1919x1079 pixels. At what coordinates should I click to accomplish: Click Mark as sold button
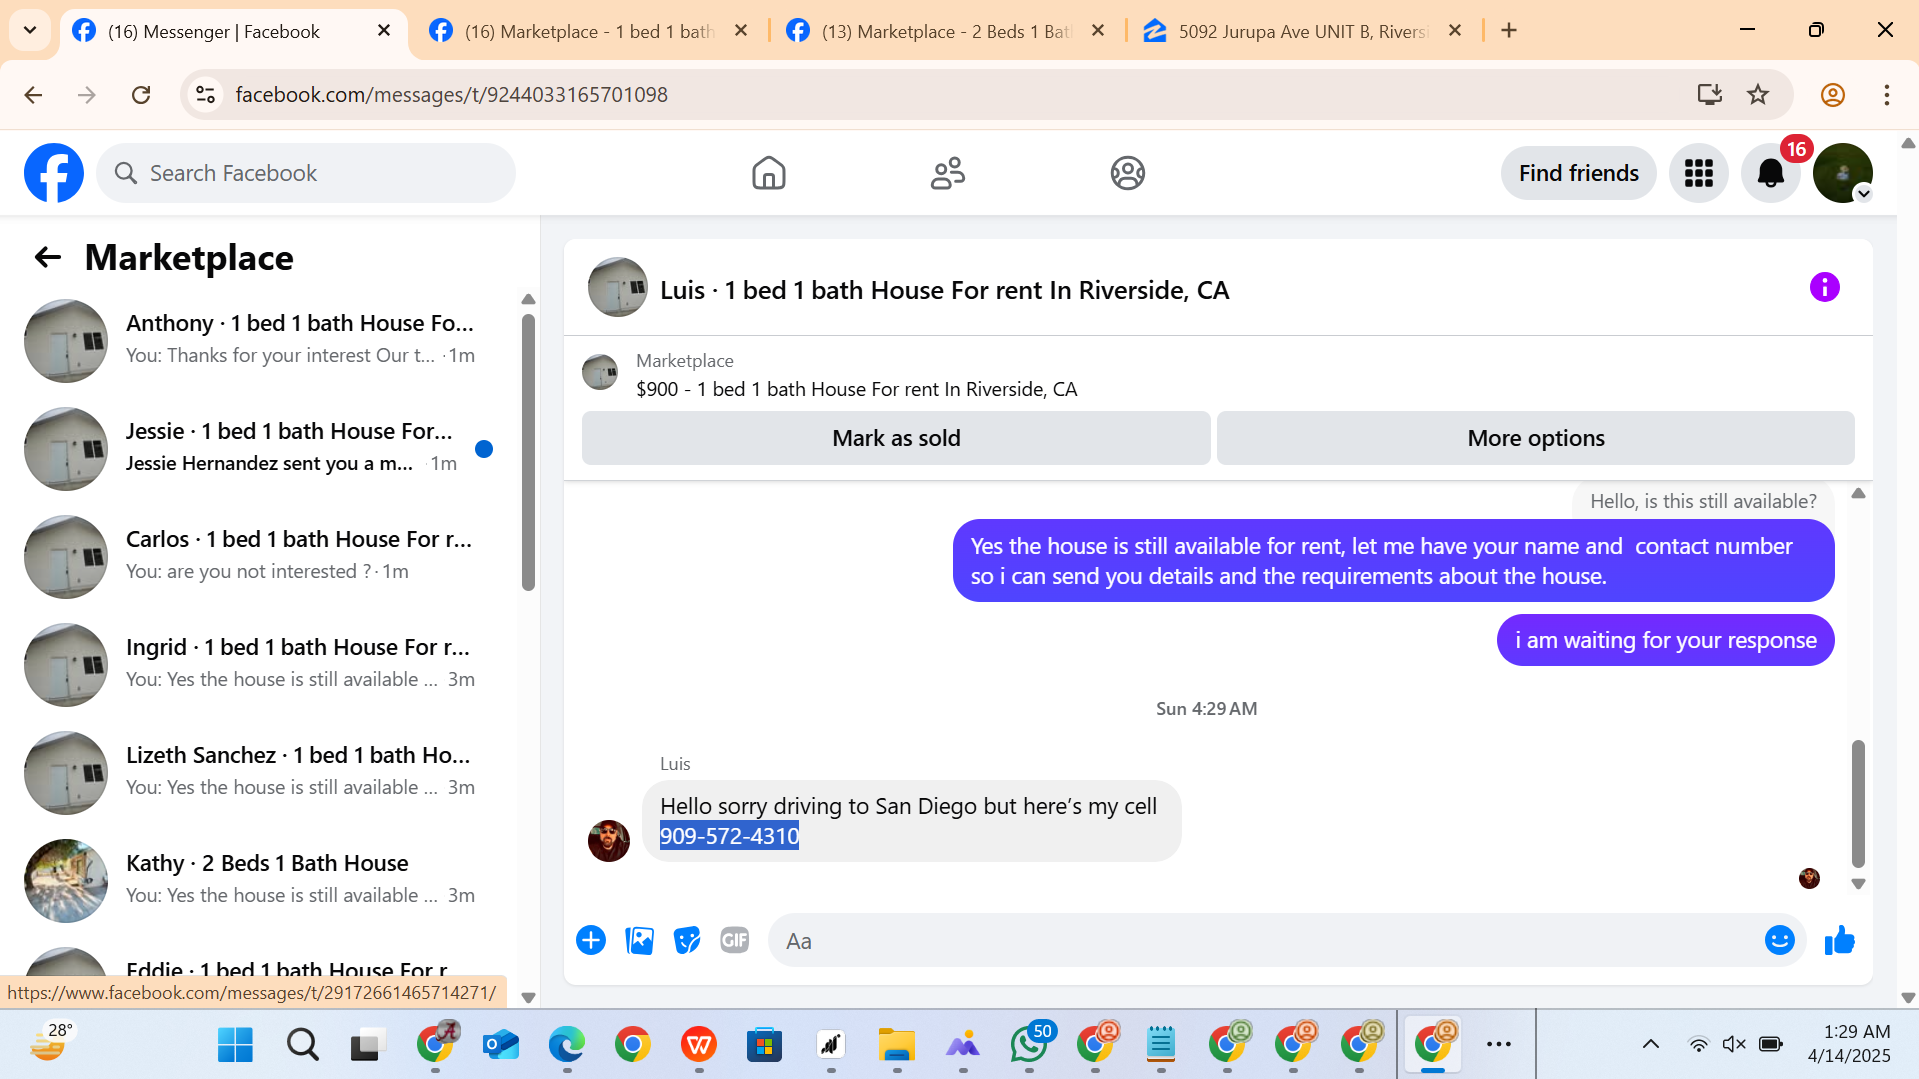point(896,438)
